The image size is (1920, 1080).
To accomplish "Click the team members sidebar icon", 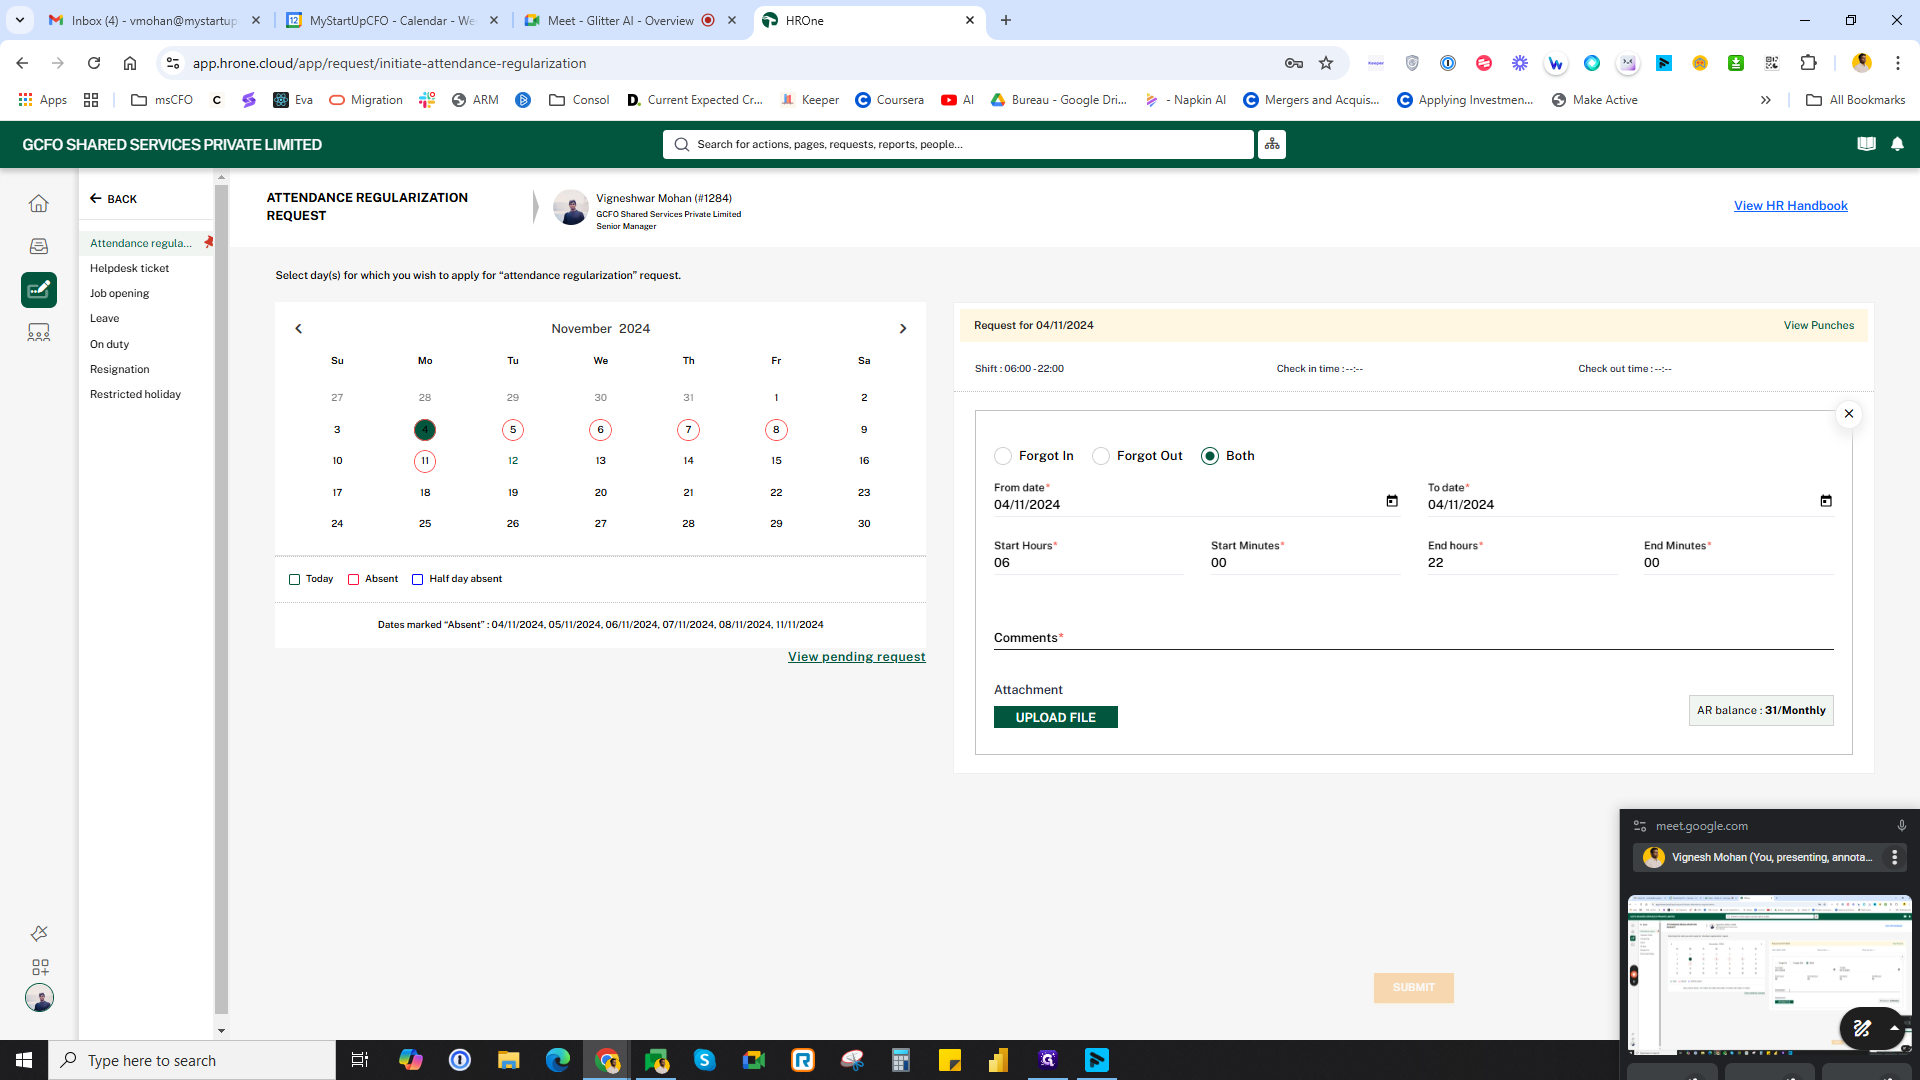I will point(39,333).
